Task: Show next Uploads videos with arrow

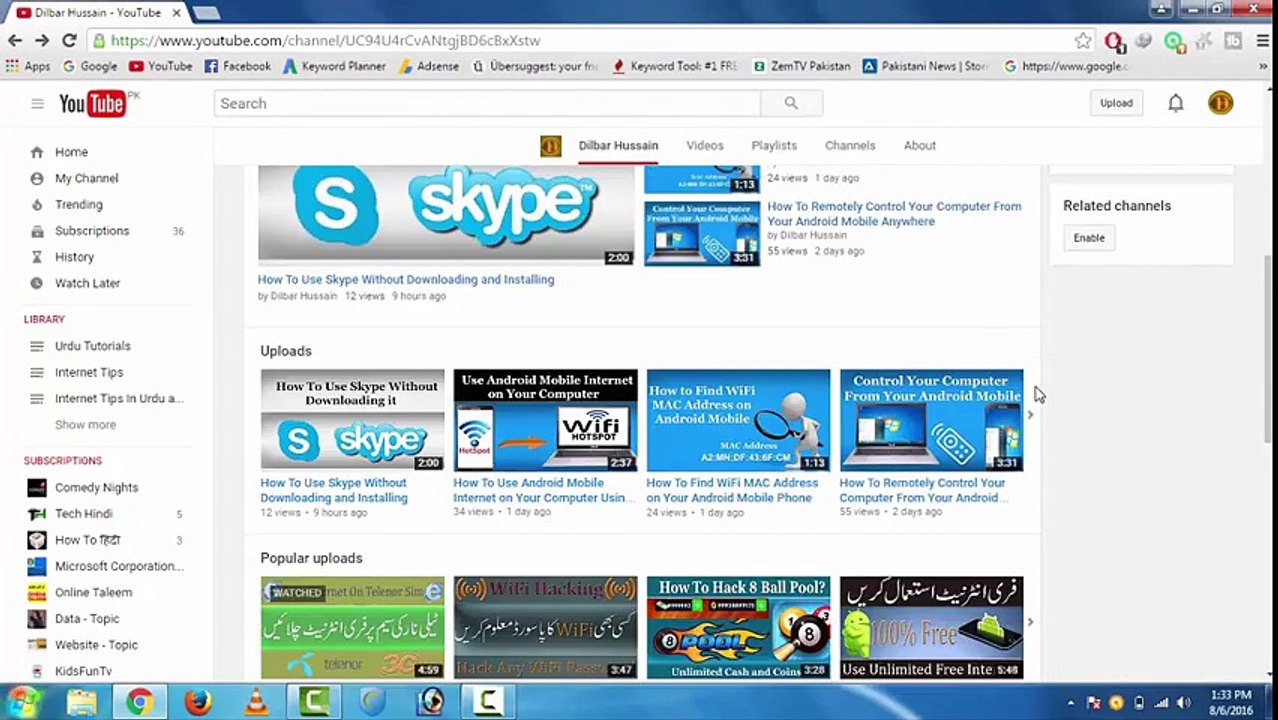Action: coord(1030,415)
